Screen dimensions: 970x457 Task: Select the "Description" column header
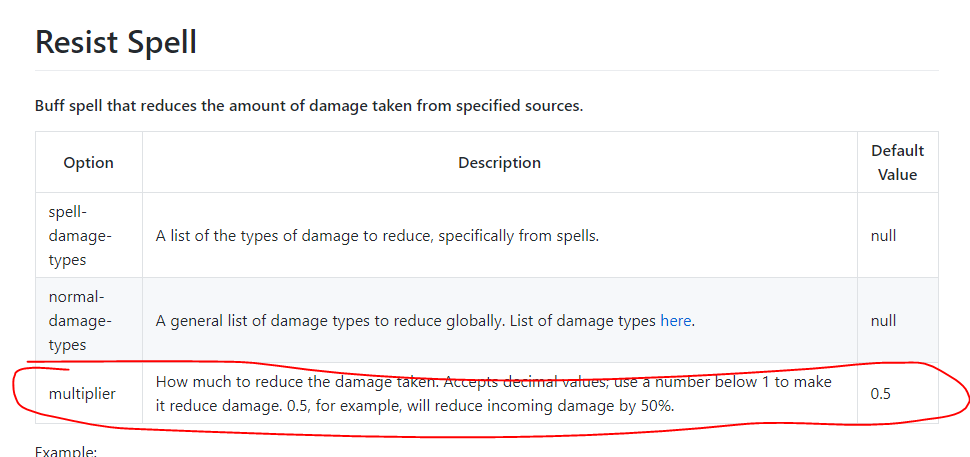click(499, 162)
